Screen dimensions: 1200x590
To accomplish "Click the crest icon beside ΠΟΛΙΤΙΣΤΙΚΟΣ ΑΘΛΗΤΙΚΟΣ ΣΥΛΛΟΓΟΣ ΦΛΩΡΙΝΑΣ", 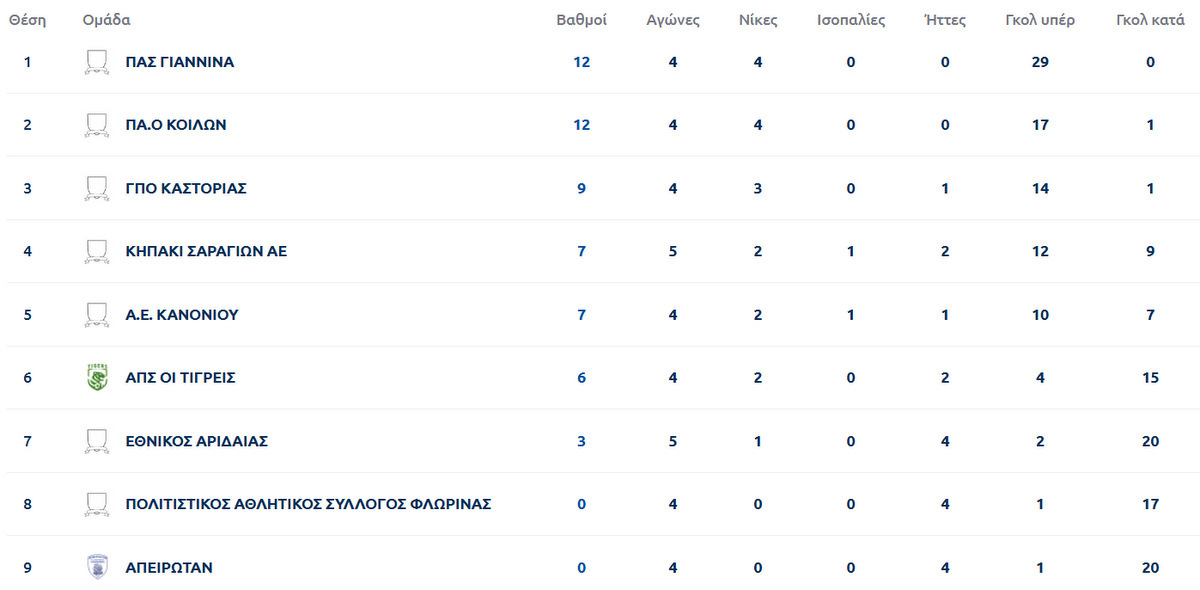I will [x=97, y=504].
